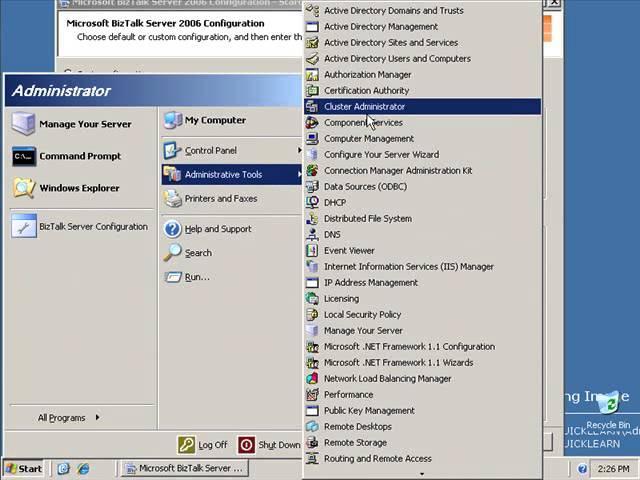Image resolution: width=640 pixels, height=480 pixels.
Task: Choose Search from the Start menu
Action: pyautogui.click(x=231, y=253)
